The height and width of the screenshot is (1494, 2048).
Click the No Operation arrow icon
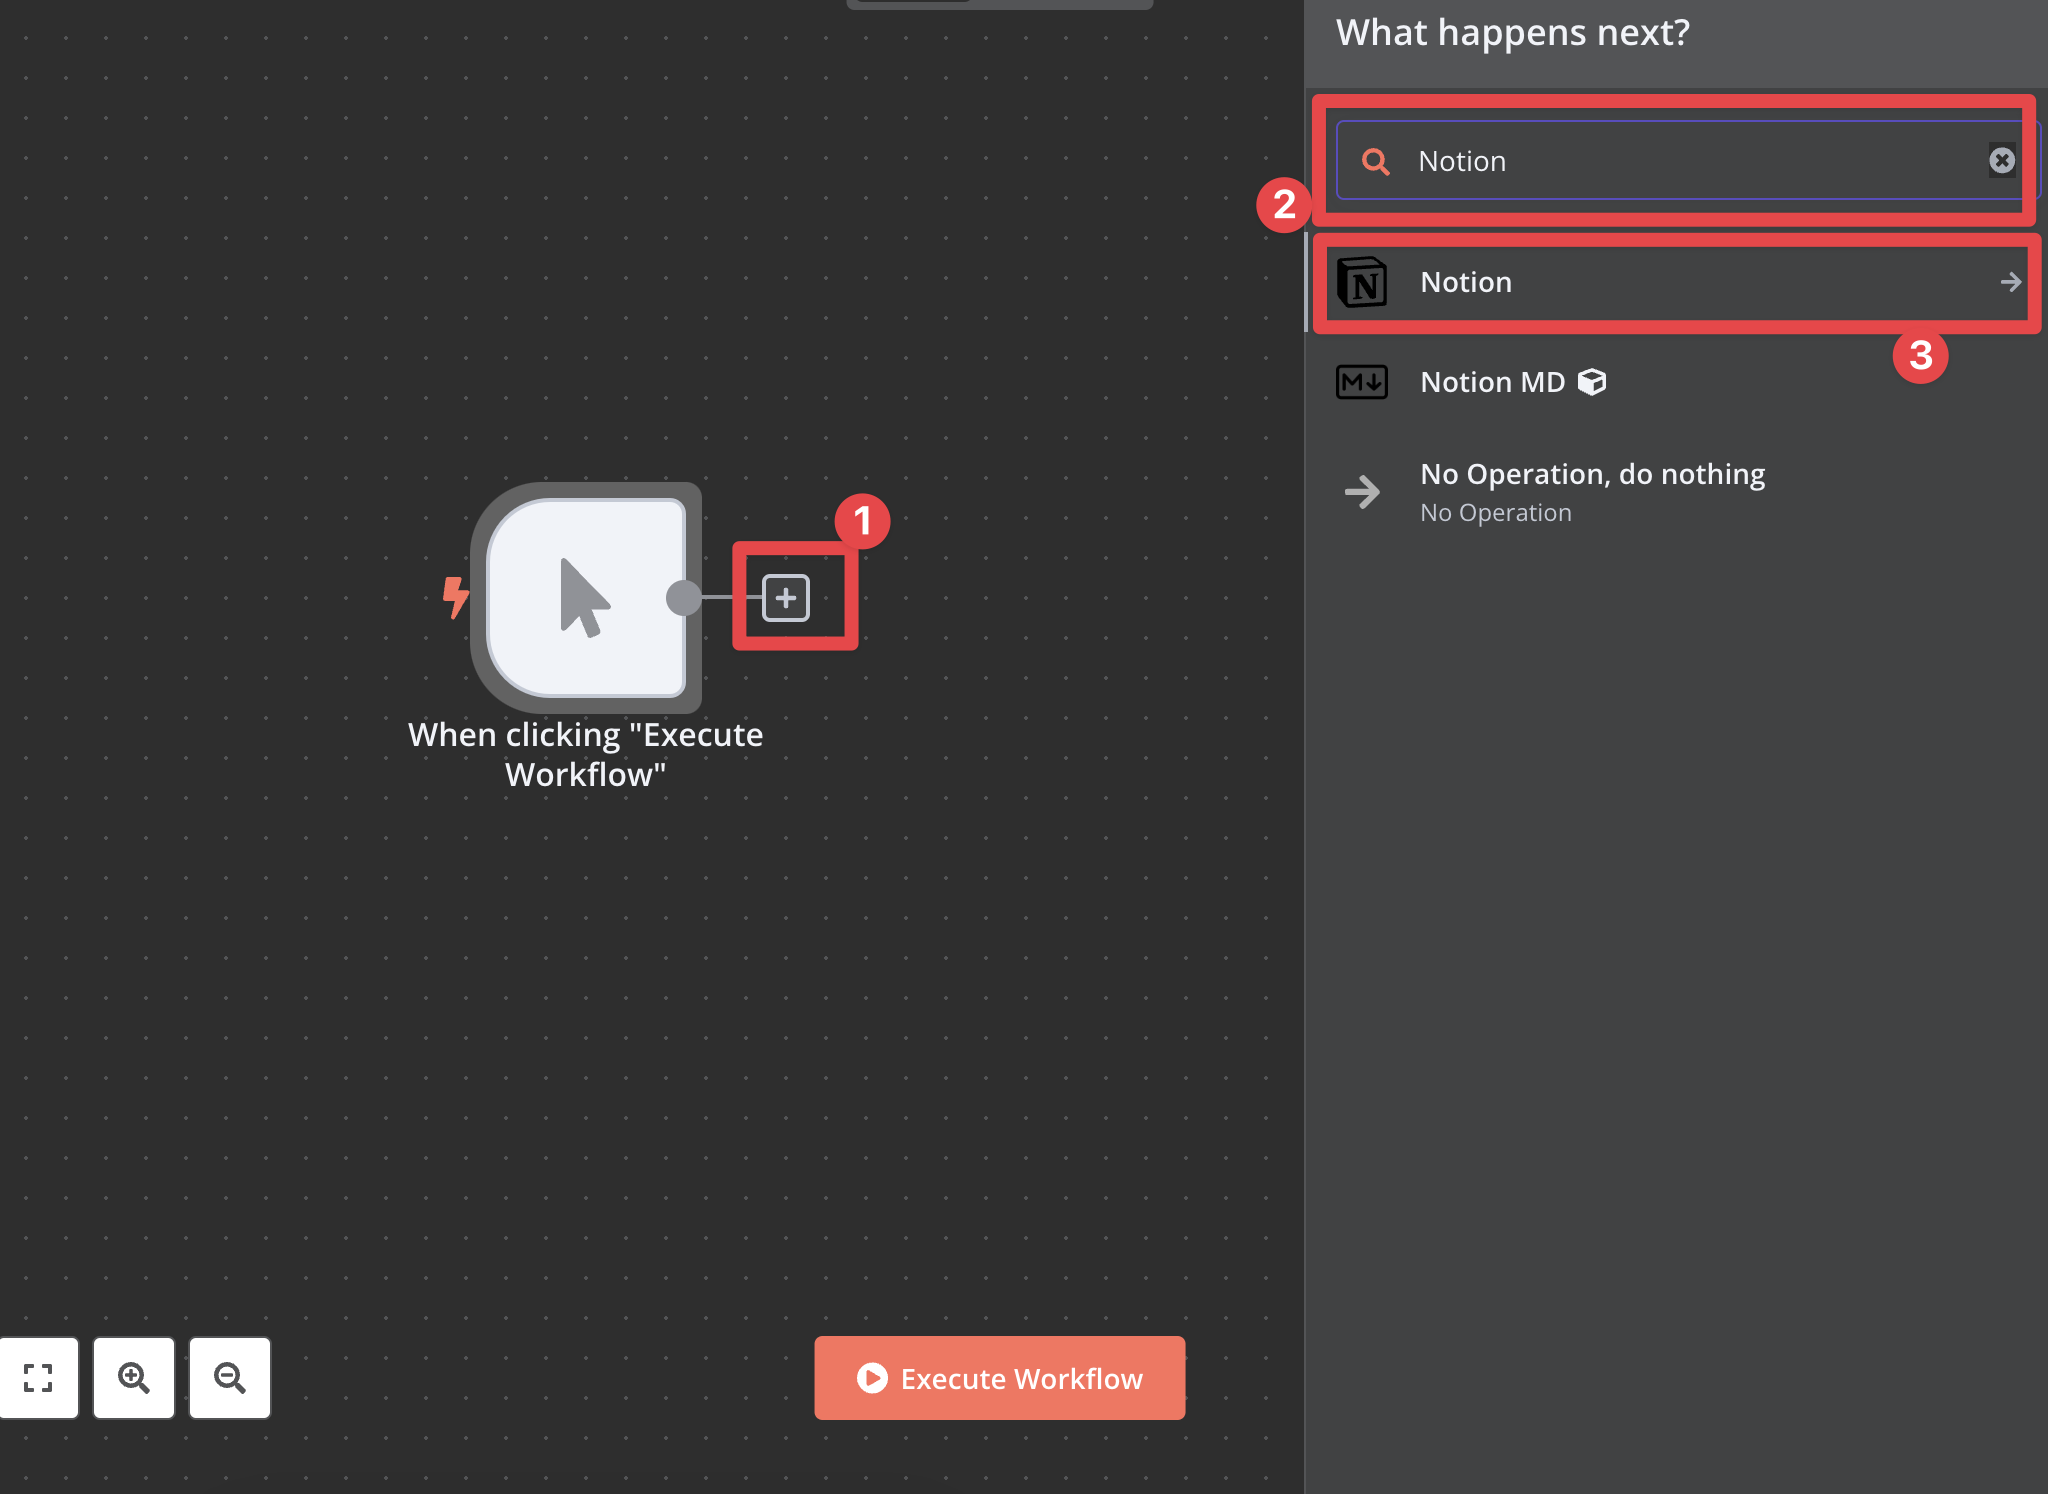coord(1362,492)
